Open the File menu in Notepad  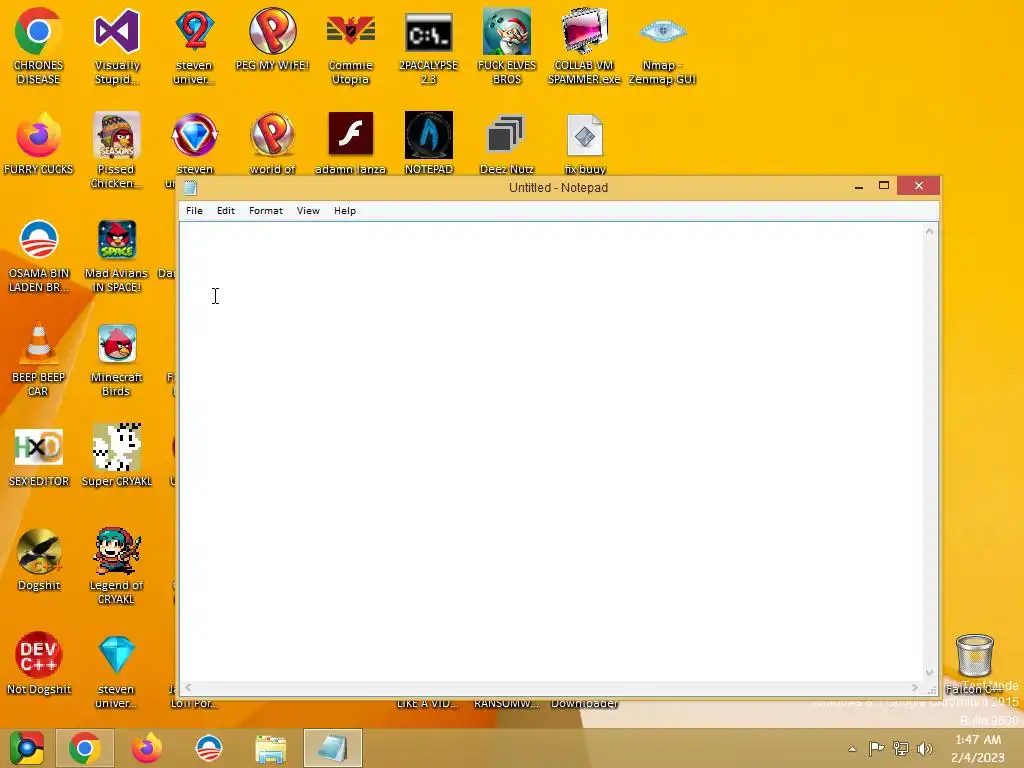[194, 211]
